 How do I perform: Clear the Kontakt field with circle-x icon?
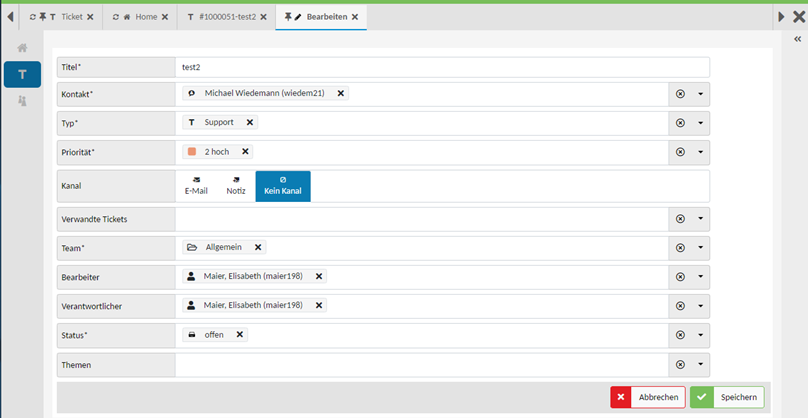click(x=680, y=94)
